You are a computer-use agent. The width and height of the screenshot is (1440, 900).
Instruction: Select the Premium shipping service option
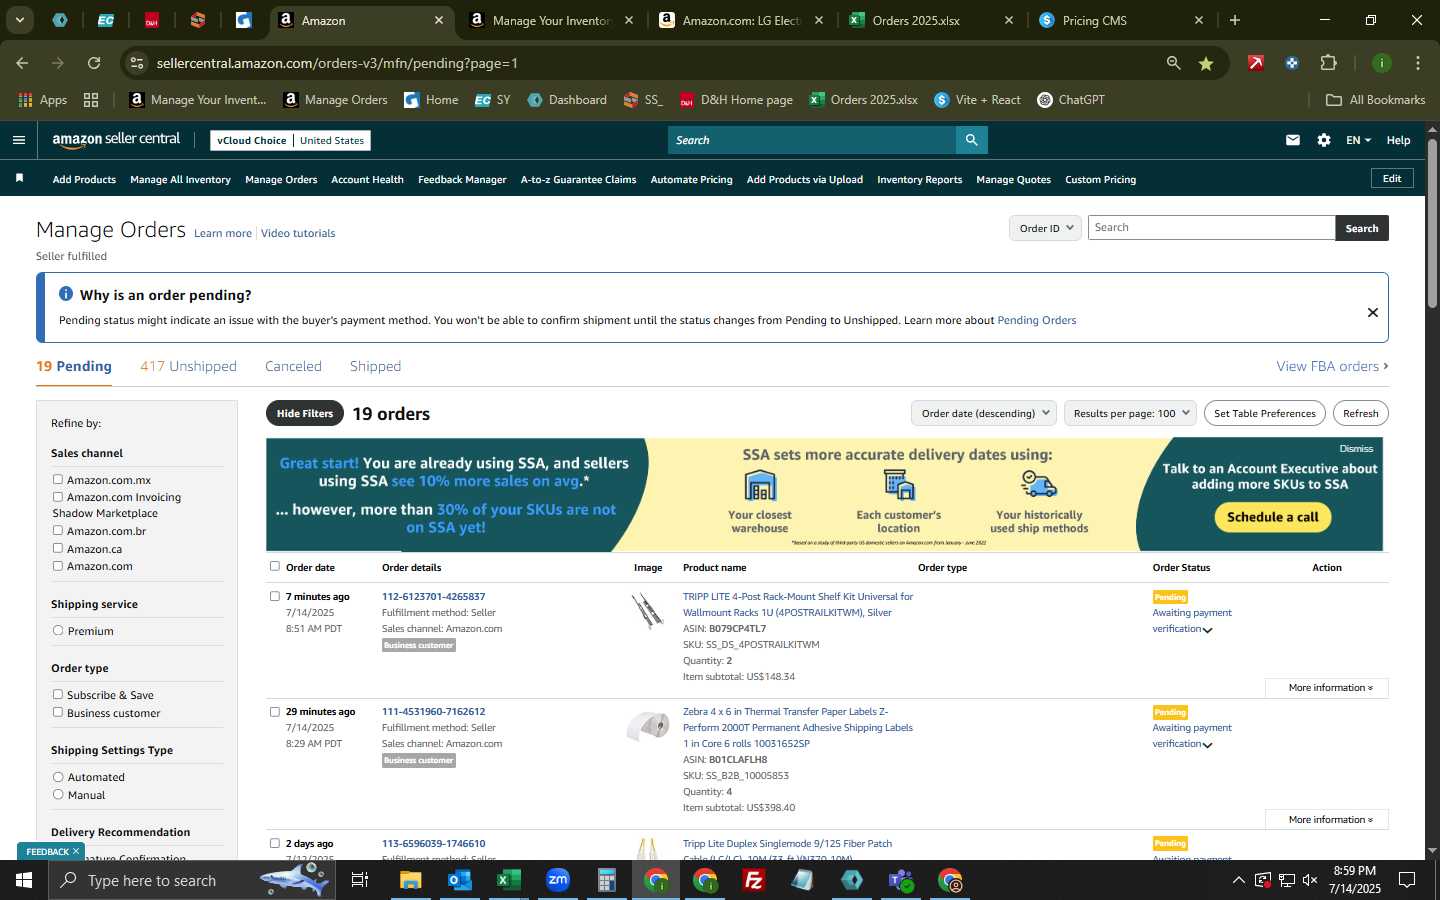58,630
